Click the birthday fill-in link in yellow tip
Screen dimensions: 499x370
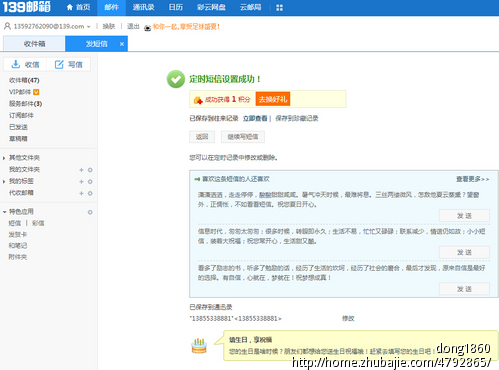(x=400, y=351)
